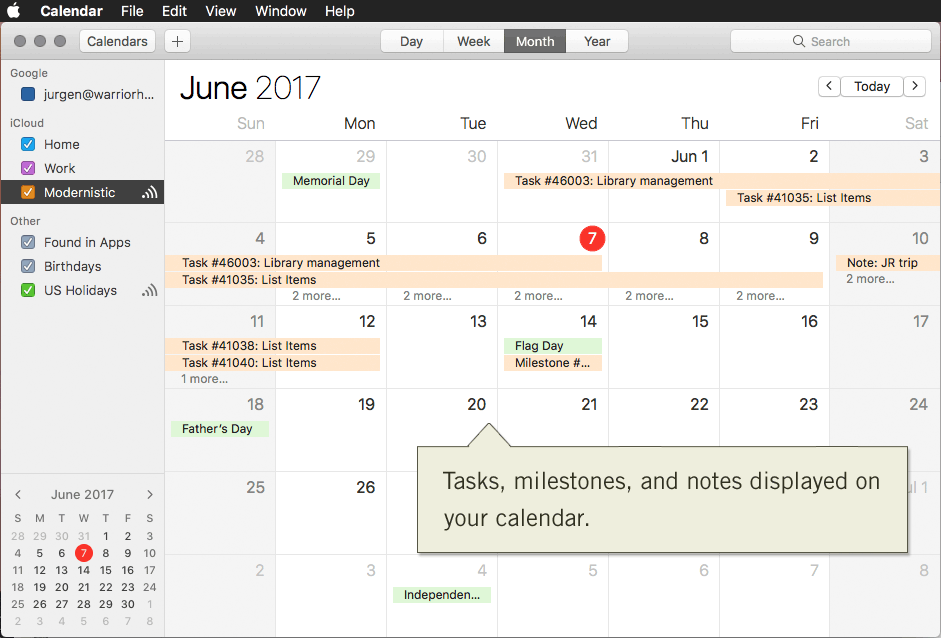
Task: Click the add event plus button
Action: (177, 41)
